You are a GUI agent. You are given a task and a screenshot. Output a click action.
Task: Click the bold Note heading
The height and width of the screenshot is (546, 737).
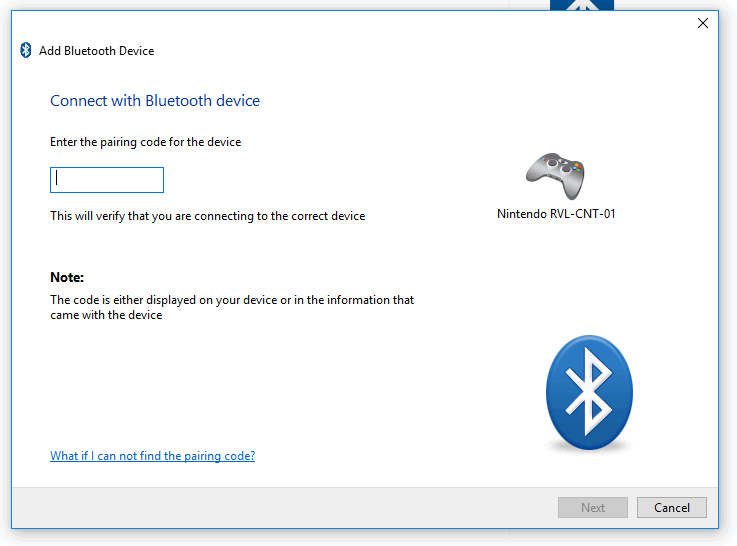(x=67, y=277)
